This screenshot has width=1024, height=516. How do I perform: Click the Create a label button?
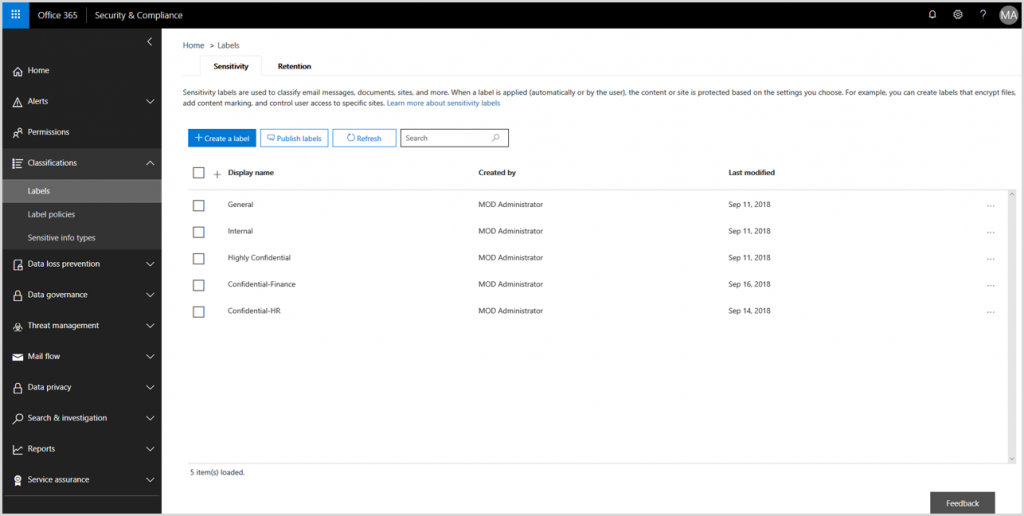coord(222,138)
